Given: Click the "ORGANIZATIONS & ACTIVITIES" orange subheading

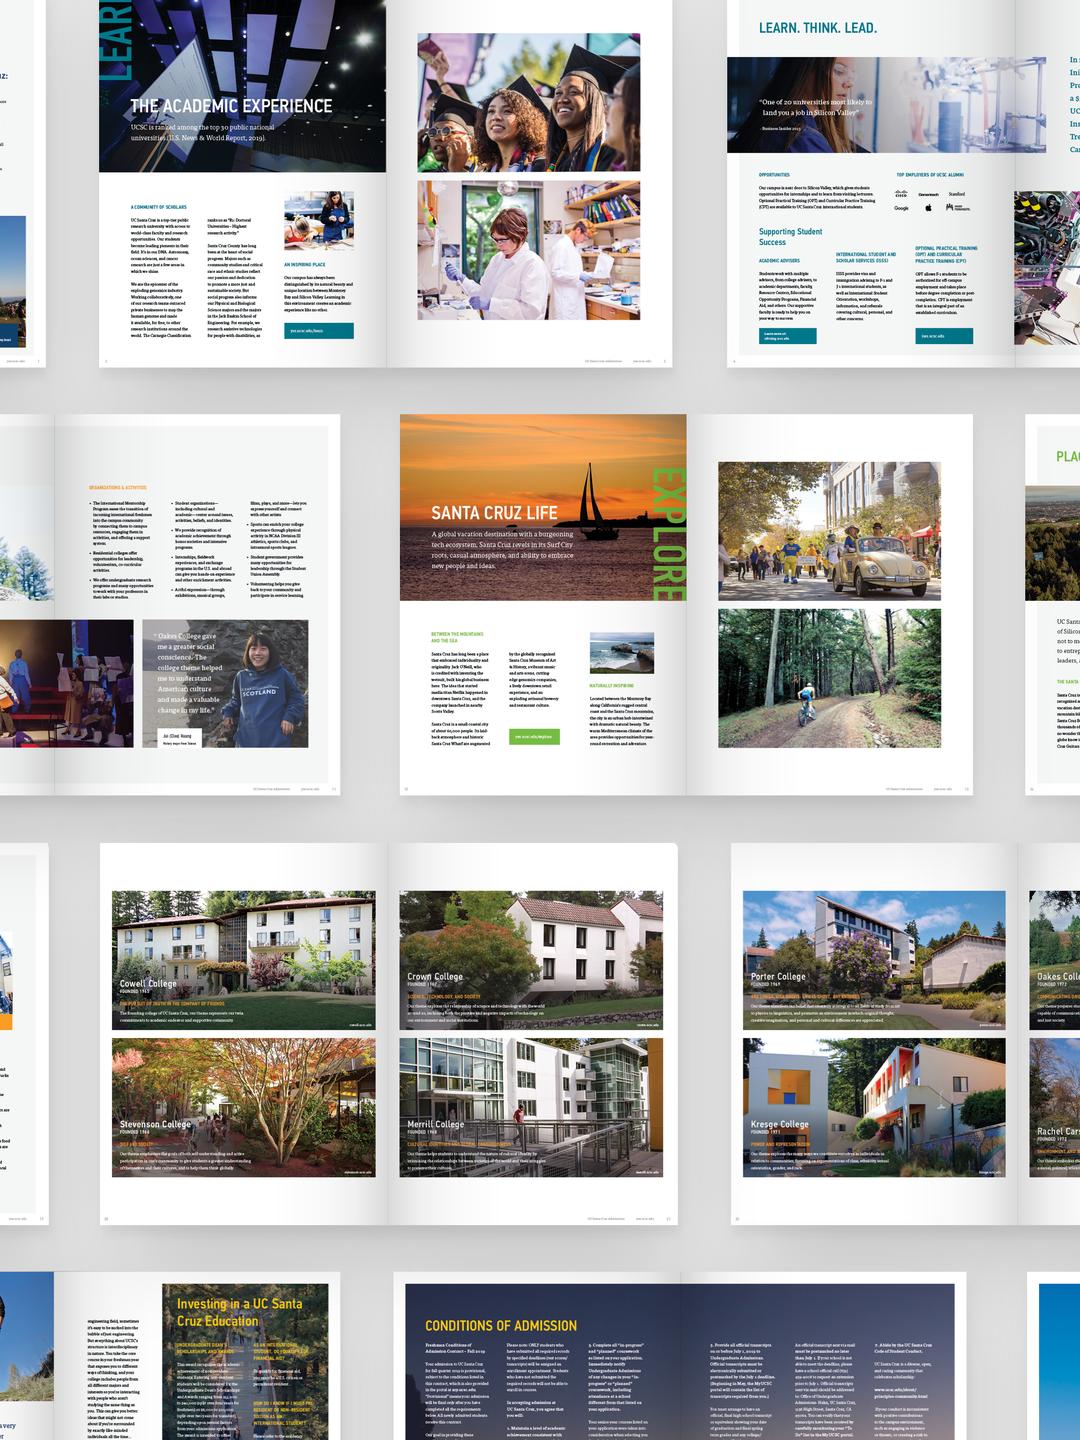Looking at the screenshot, I should tap(118, 488).
